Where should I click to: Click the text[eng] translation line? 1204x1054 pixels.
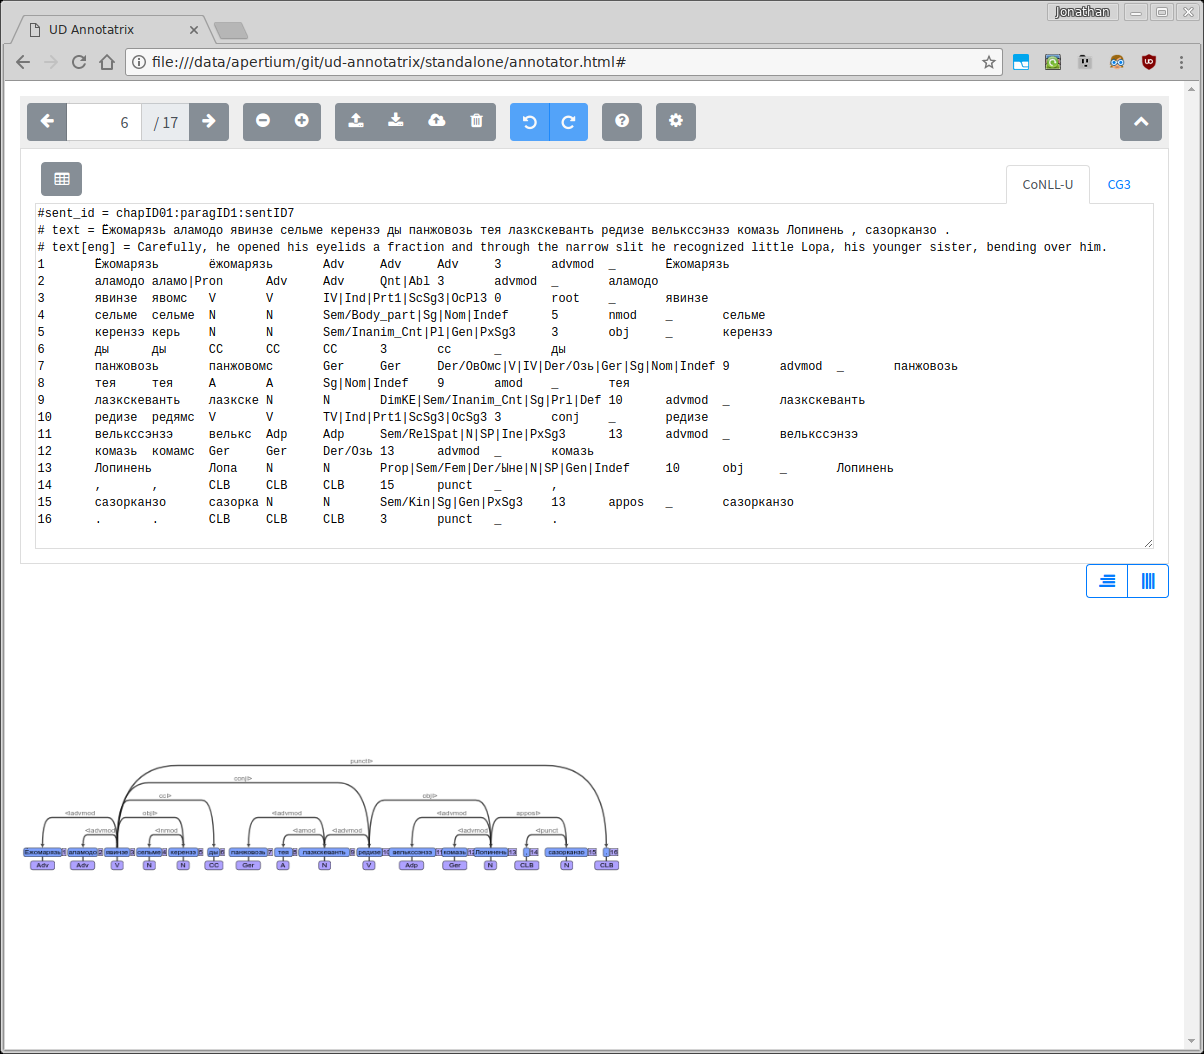click(x=572, y=247)
